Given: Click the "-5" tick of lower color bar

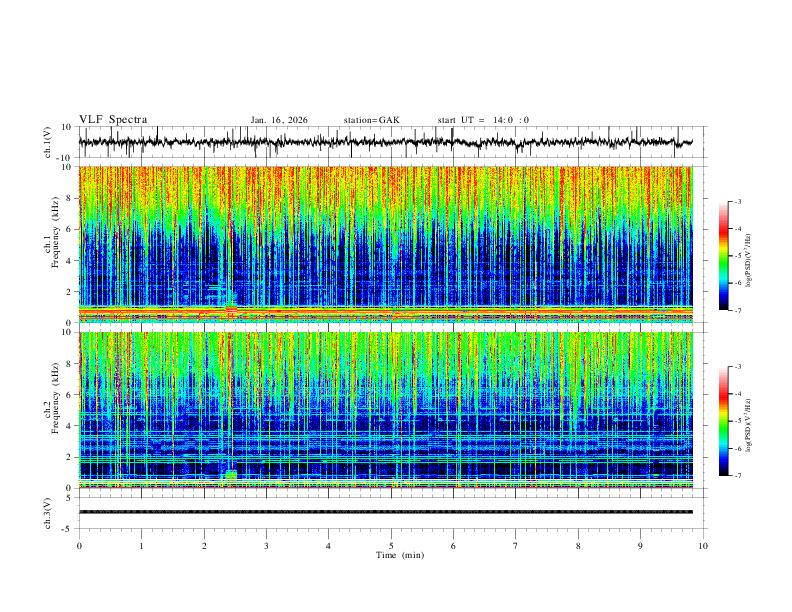Looking at the screenshot, I should point(737,421).
